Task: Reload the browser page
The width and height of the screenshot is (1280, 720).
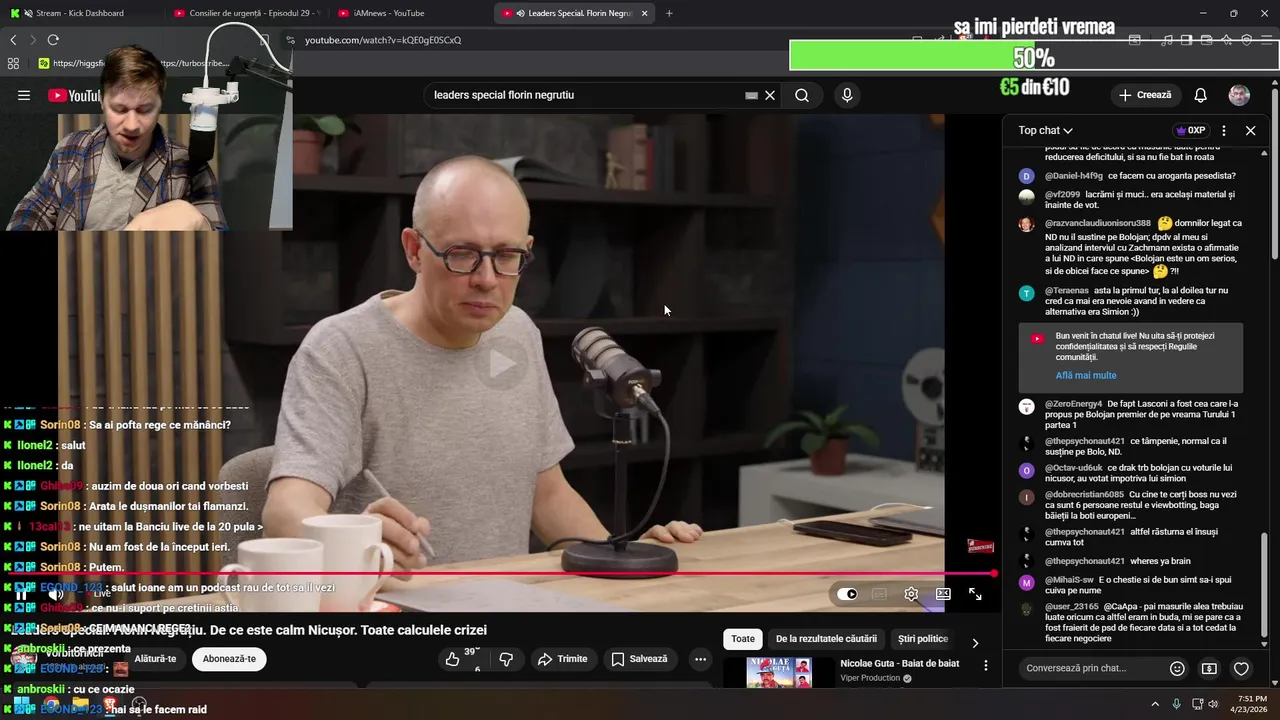Action: tap(53, 40)
